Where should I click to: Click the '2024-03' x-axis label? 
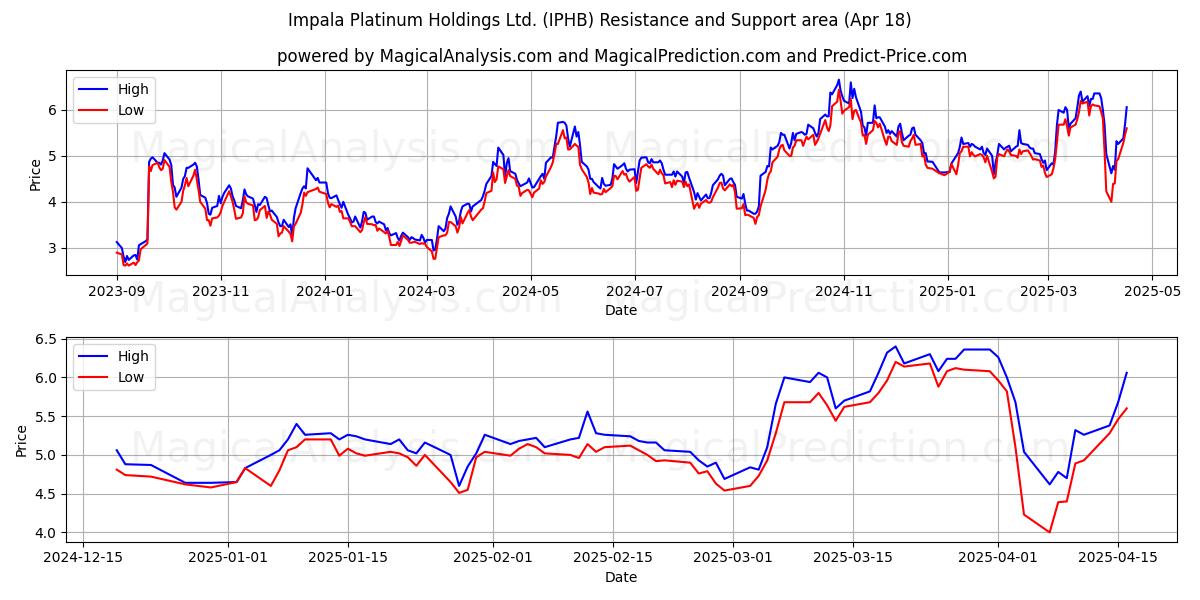coord(427,292)
